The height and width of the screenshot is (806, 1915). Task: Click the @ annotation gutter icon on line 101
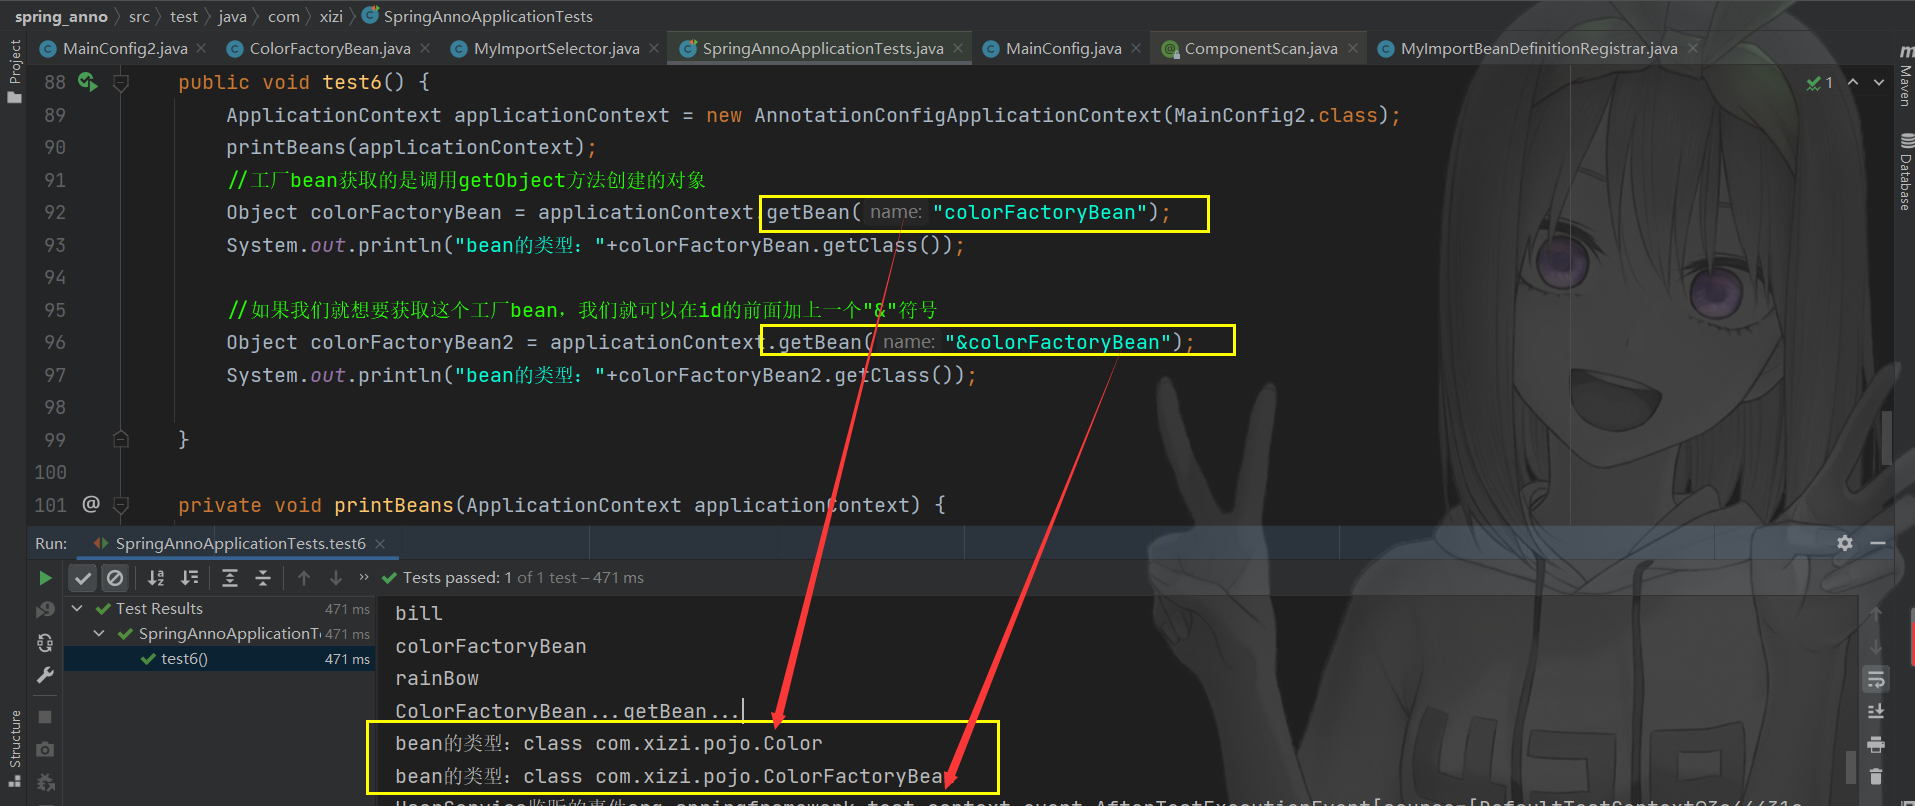[x=91, y=504]
